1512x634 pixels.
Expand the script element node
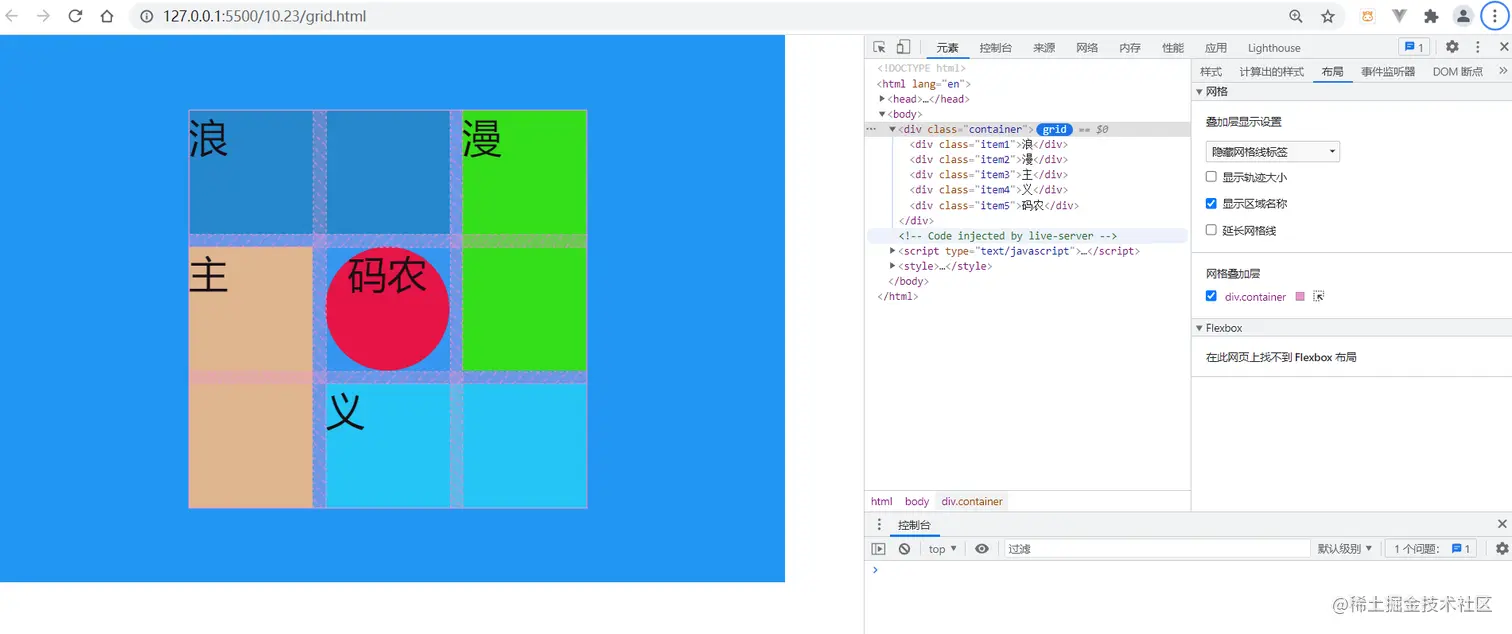[x=893, y=251]
